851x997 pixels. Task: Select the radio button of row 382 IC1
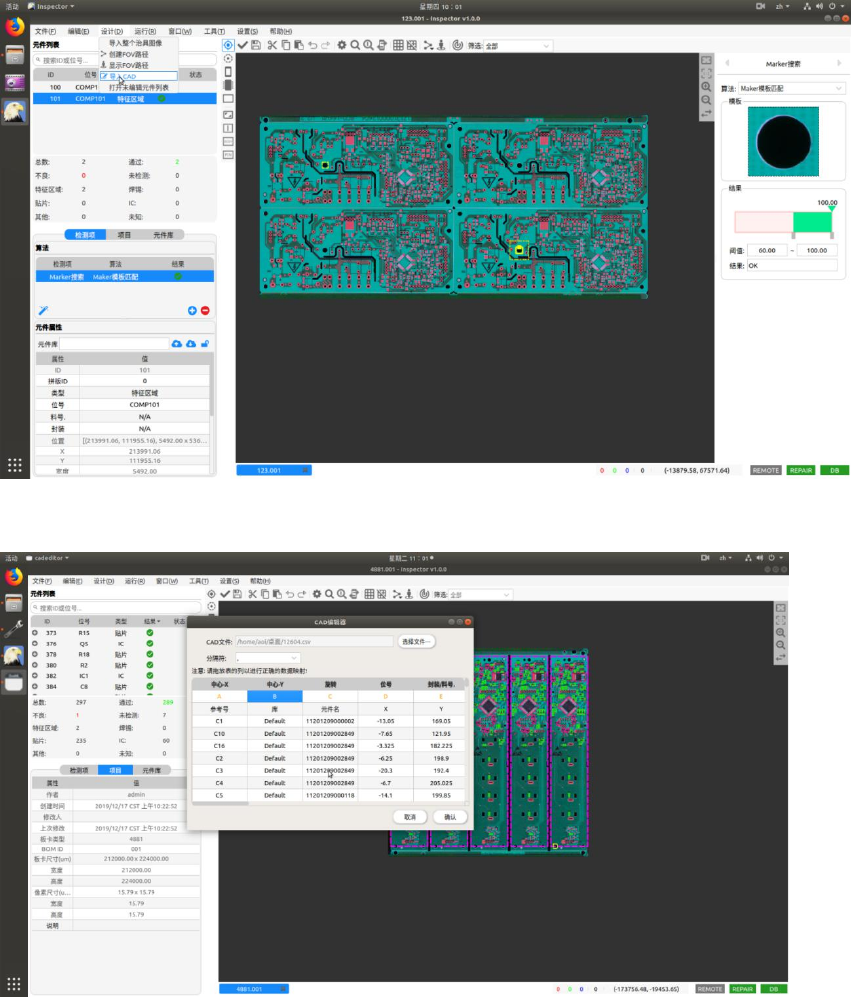(x=35, y=676)
